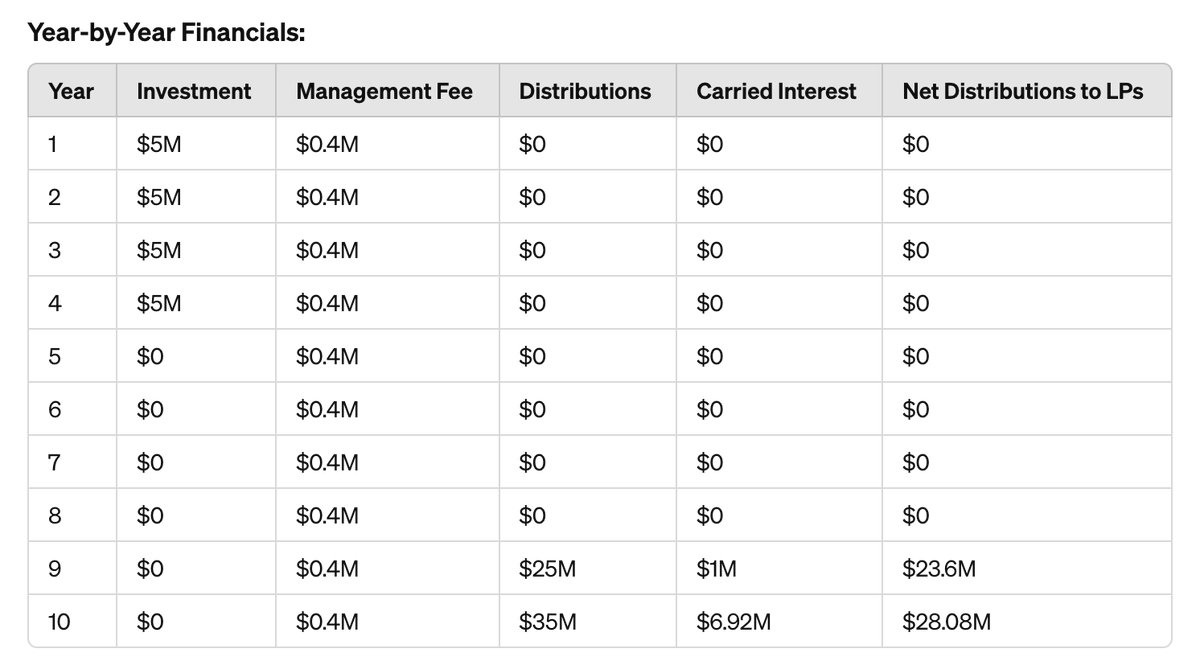
Task: Select Year 5 investment $0 cell
Action: 150,356
